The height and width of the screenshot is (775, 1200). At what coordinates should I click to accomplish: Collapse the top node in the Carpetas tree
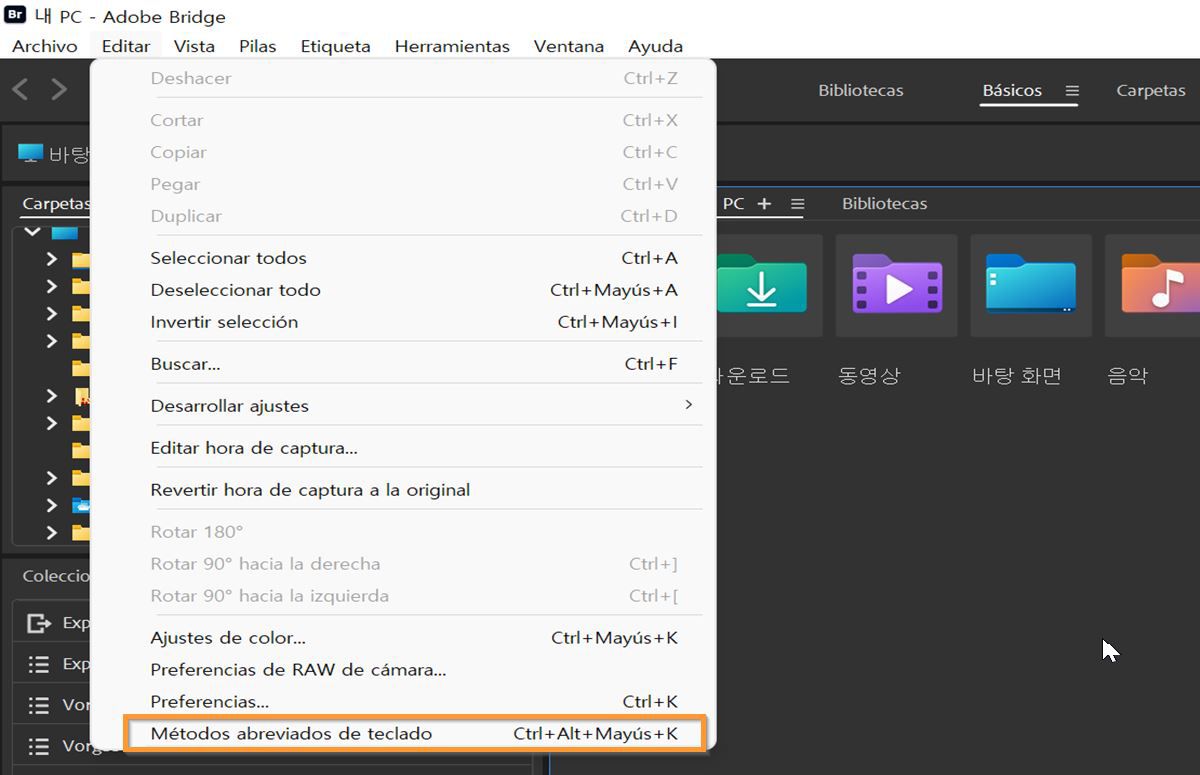[x=32, y=232]
